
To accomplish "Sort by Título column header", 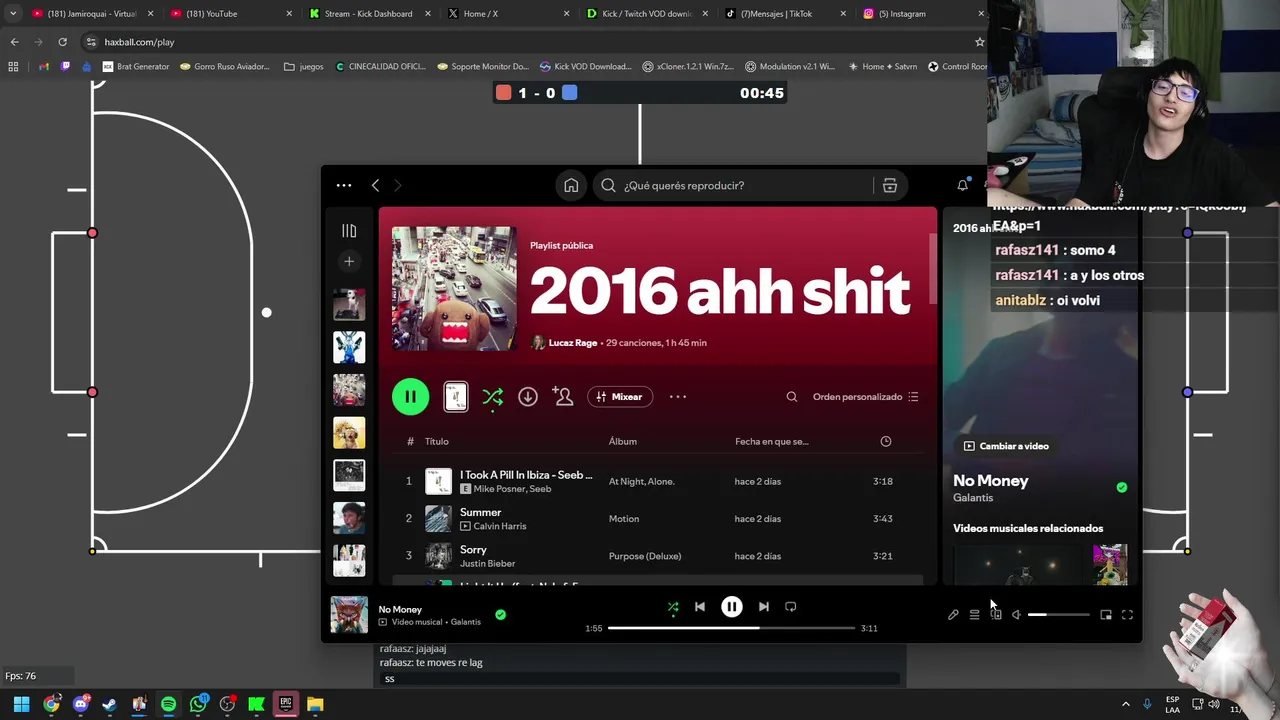I will click(436, 441).
